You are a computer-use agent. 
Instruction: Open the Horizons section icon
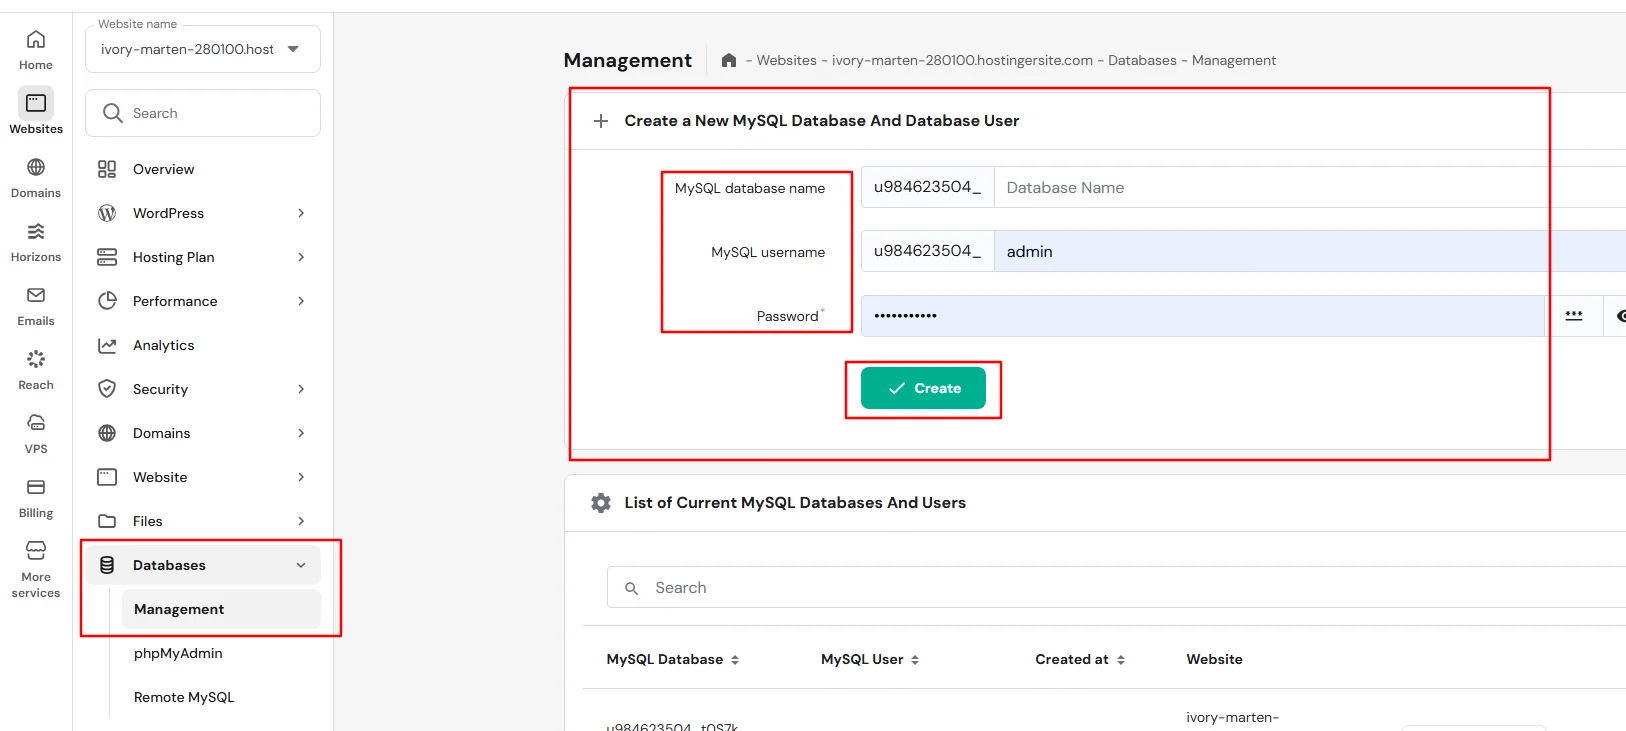pyautogui.click(x=36, y=231)
